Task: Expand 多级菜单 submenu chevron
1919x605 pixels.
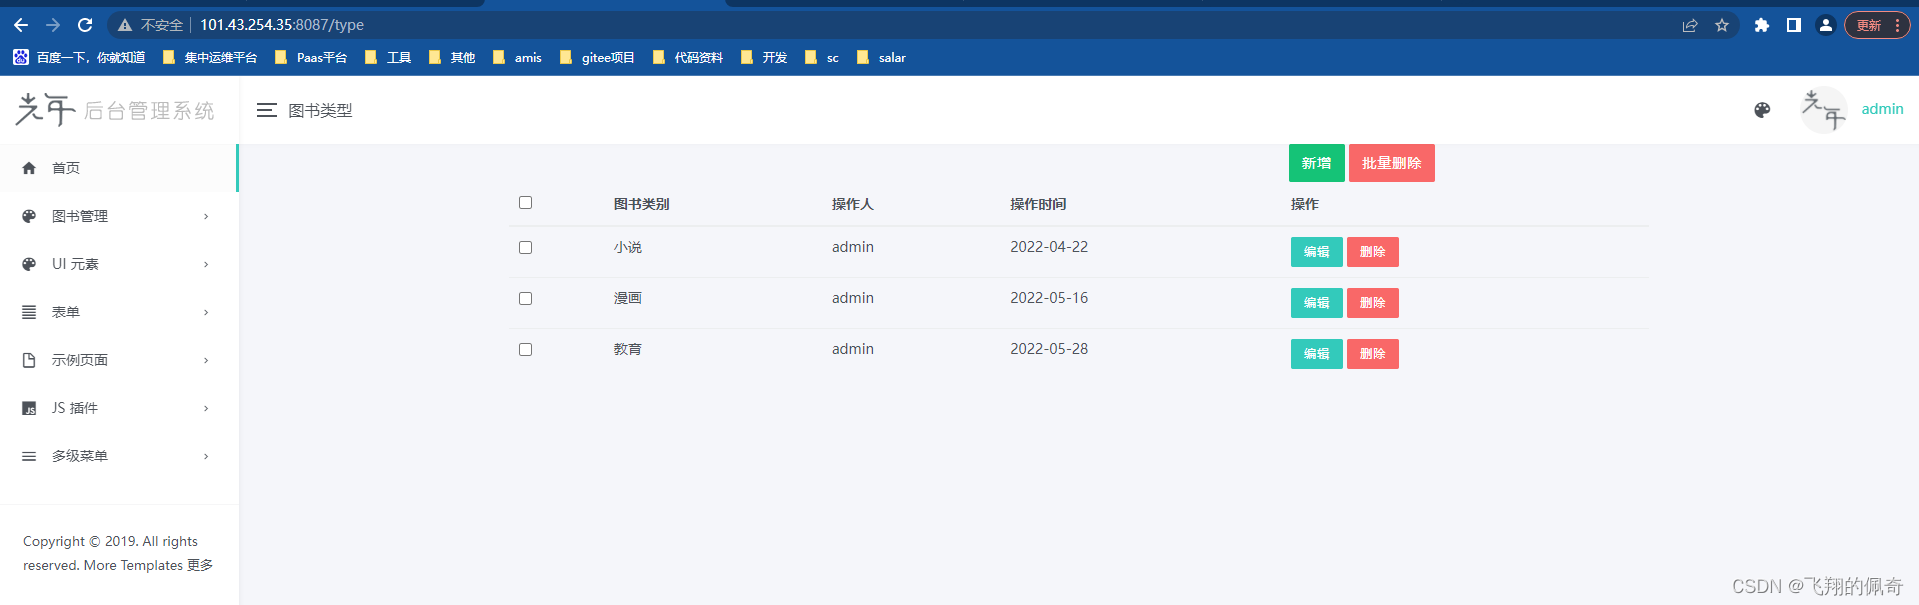Action: tap(206, 456)
